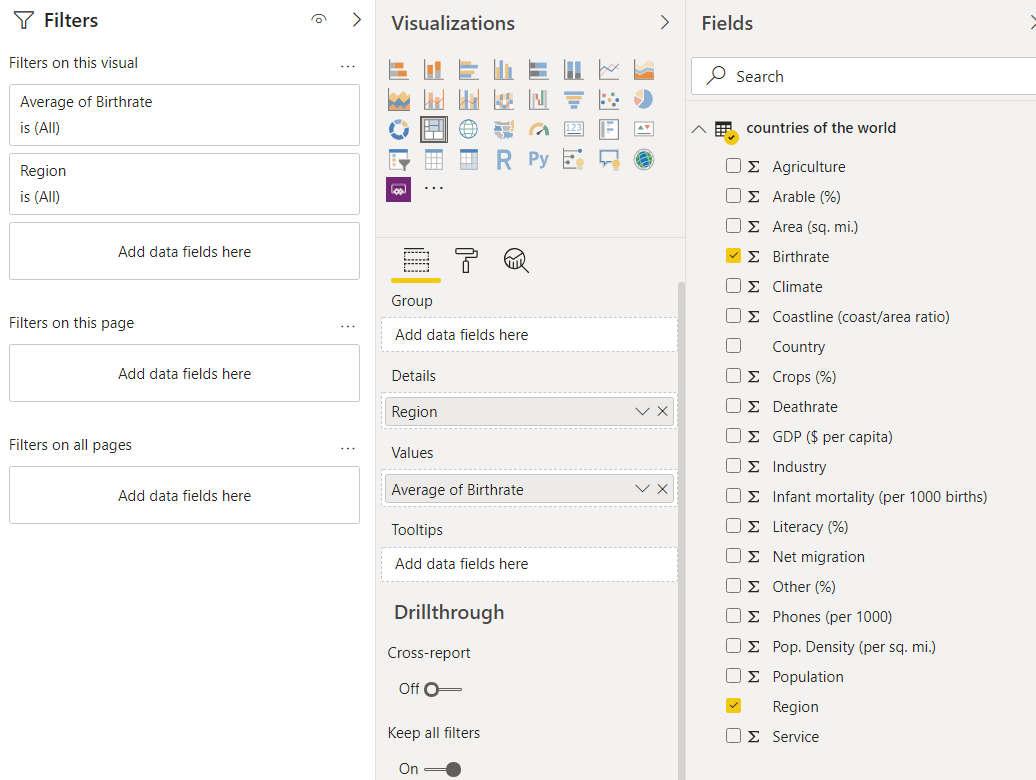This screenshot has width=1036, height=780.
Task: Choose the scatter chart visualization
Action: click(x=608, y=99)
